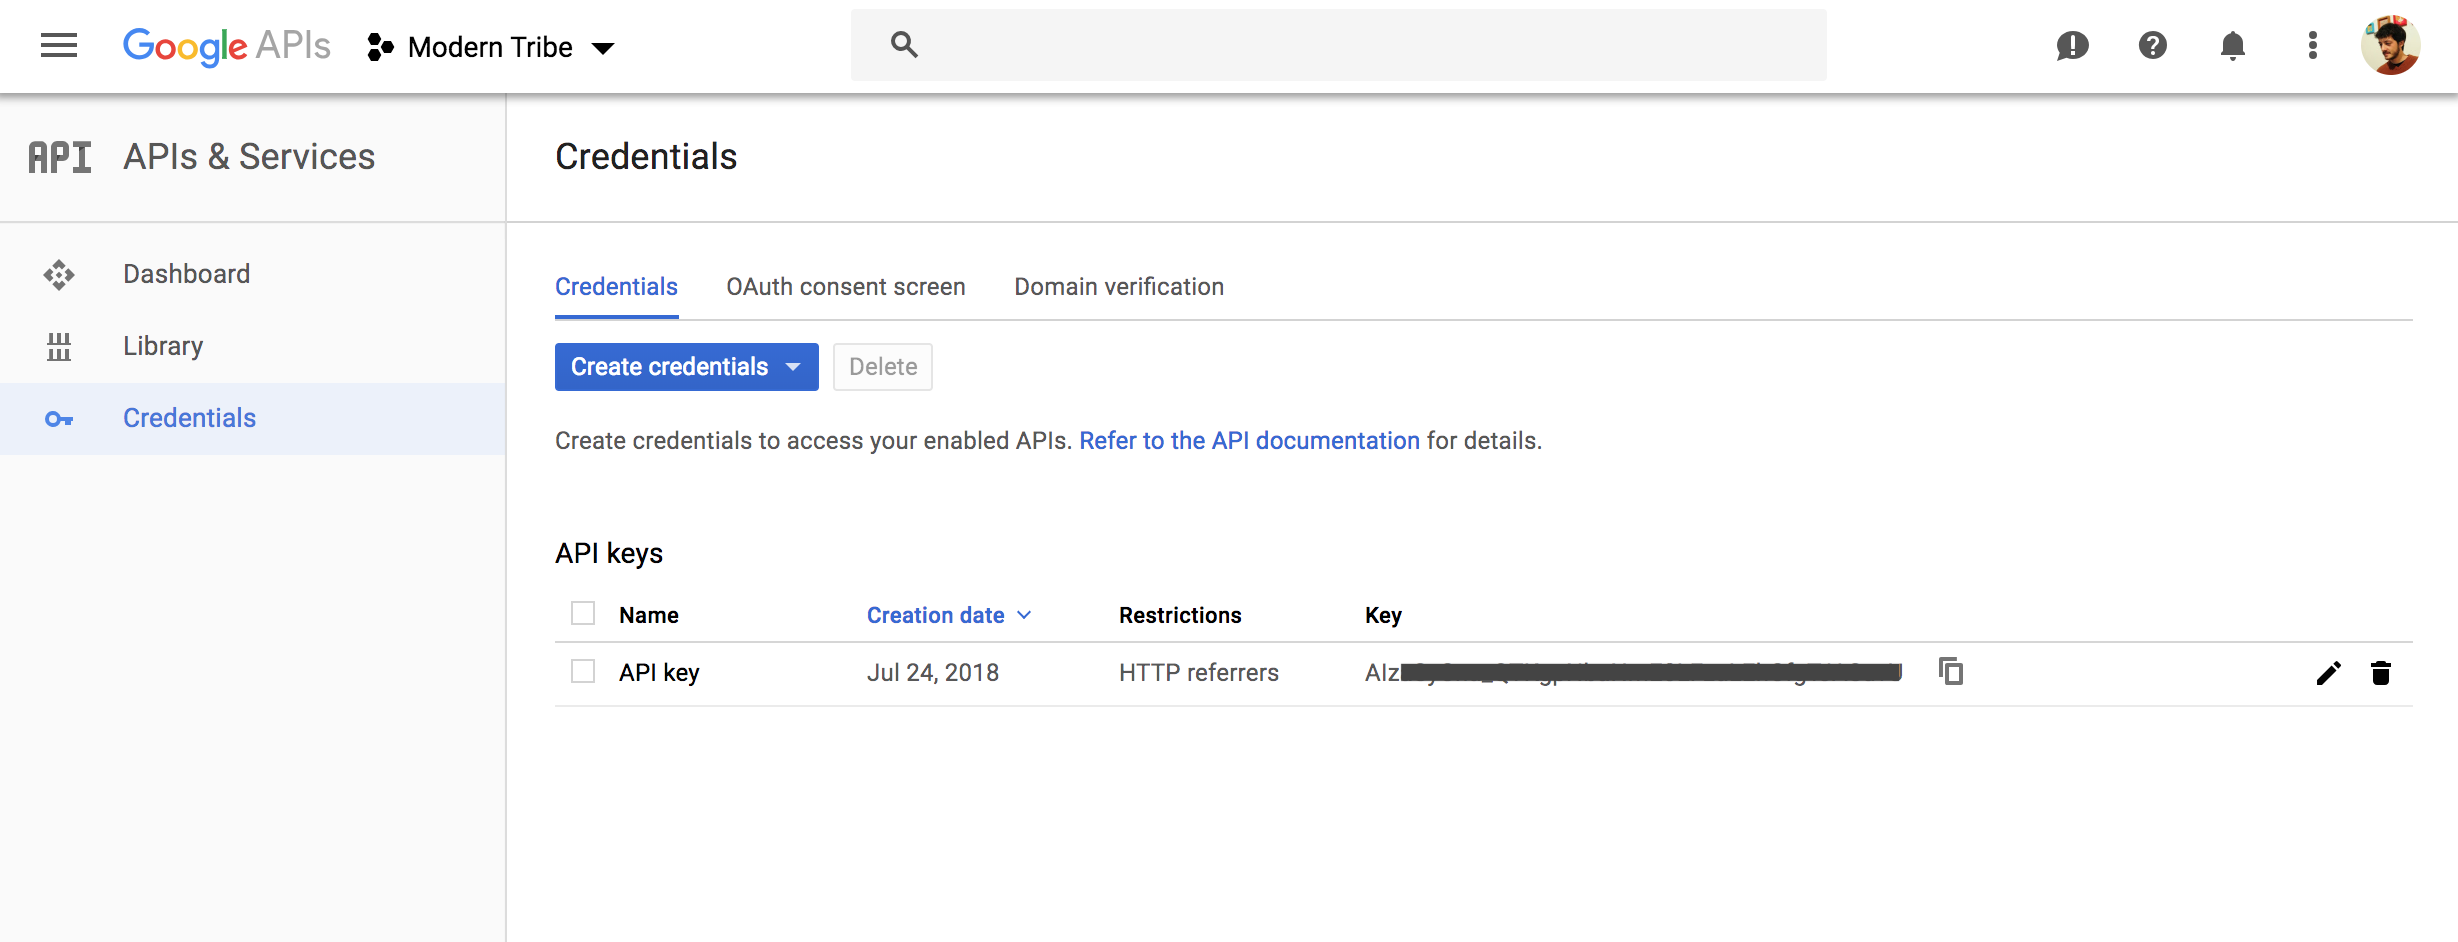Toggle the select-all checkbox in header
Screen dimensions: 2458x942
[x=583, y=614]
